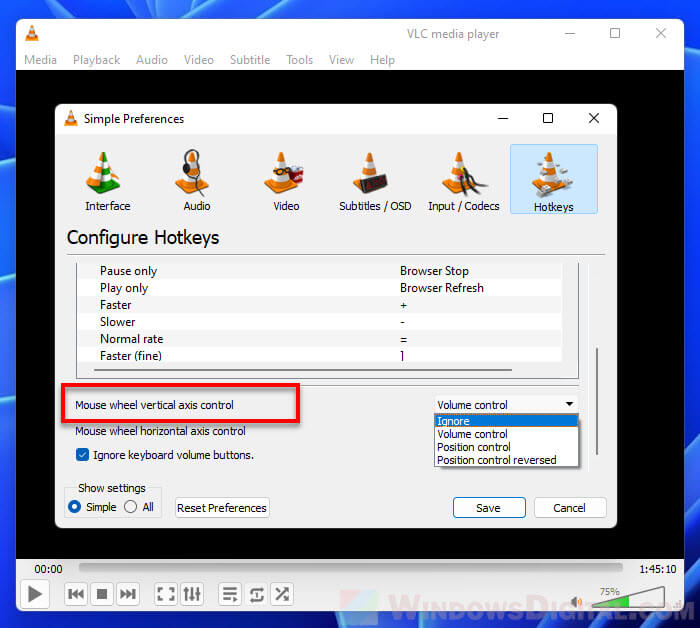Viewport: 700px width, 628px height.
Task: Open the Input / Codecs preferences category
Action: point(463,181)
